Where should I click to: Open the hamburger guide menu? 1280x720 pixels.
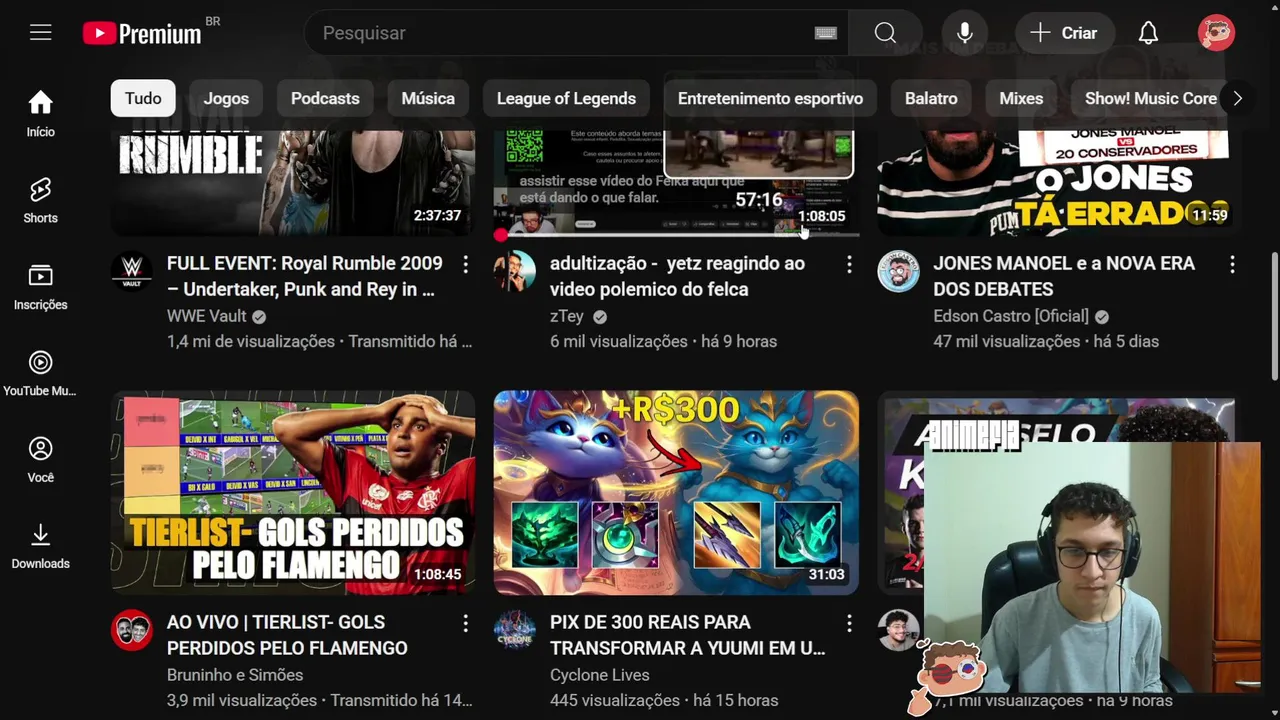tap(40, 33)
